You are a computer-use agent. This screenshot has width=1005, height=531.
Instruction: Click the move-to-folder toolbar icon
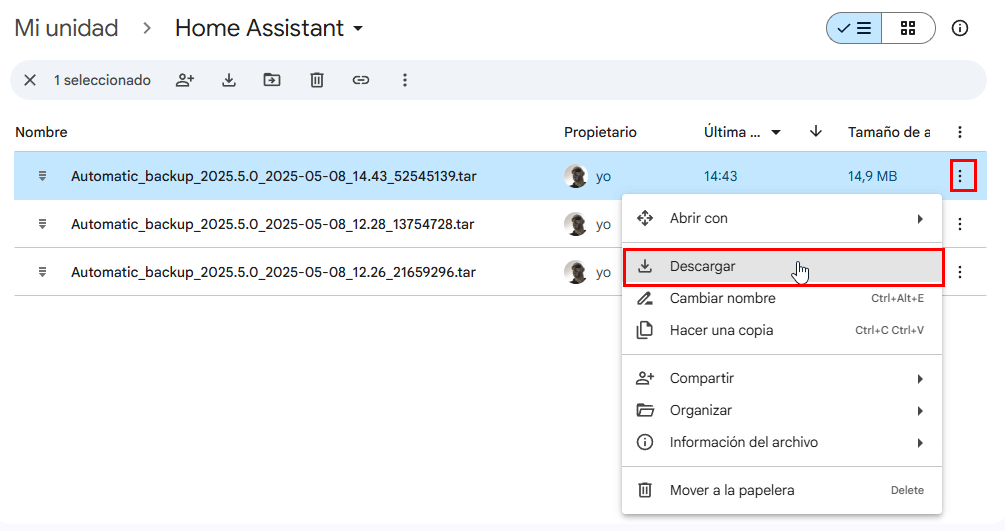pyautogui.click(x=272, y=80)
